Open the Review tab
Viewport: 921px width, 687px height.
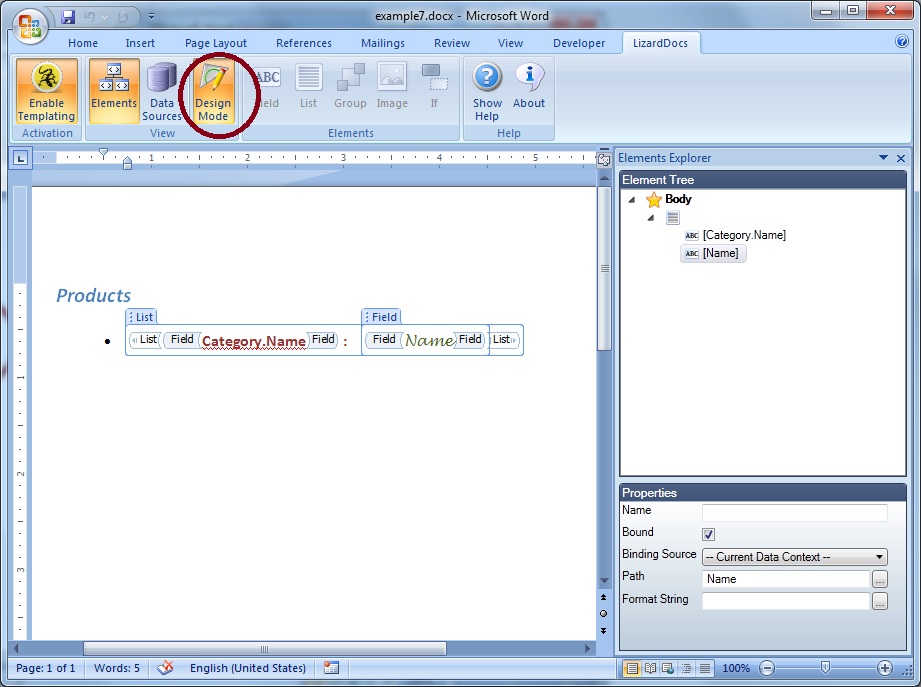[x=452, y=43]
